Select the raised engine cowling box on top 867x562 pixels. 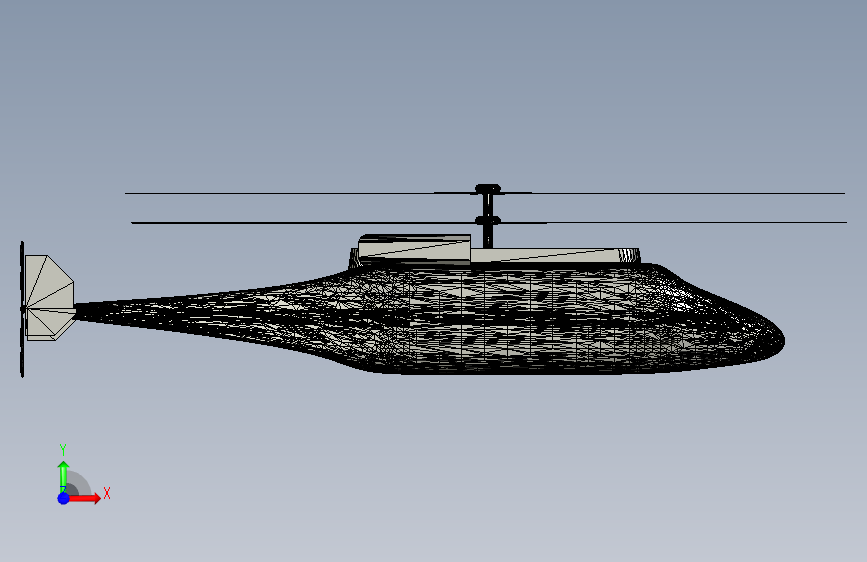coord(415,248)
